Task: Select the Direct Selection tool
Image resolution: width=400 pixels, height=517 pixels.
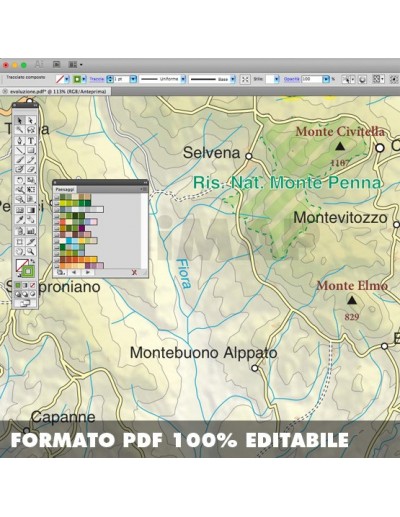Action: pos(30,120)
